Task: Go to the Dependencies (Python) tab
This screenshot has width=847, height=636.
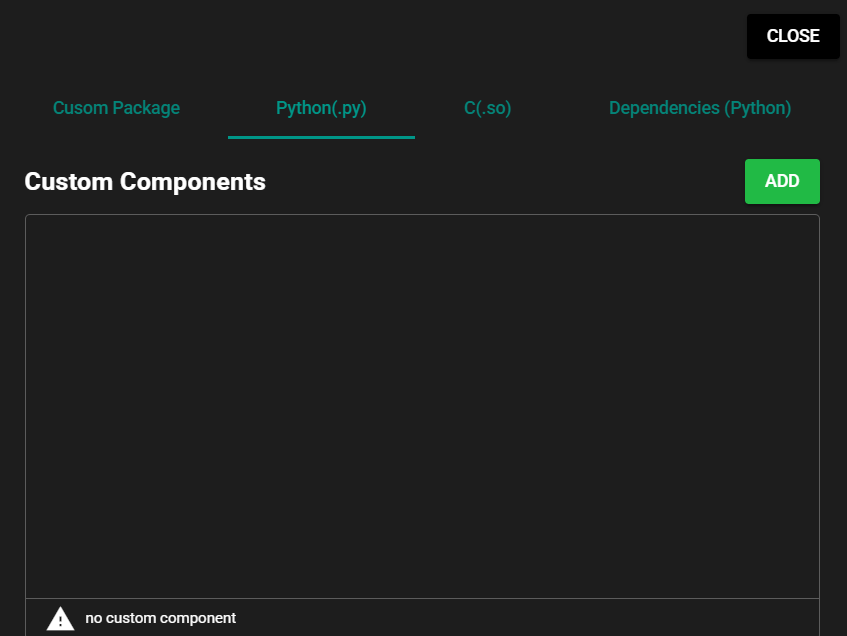Action: coord(699,108)
